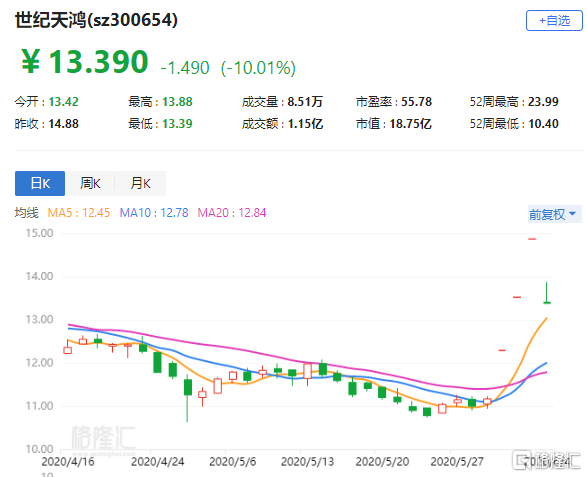Click the 13.00 y-axis label
This screenshot has height=477, width=587.
point(39,319)
